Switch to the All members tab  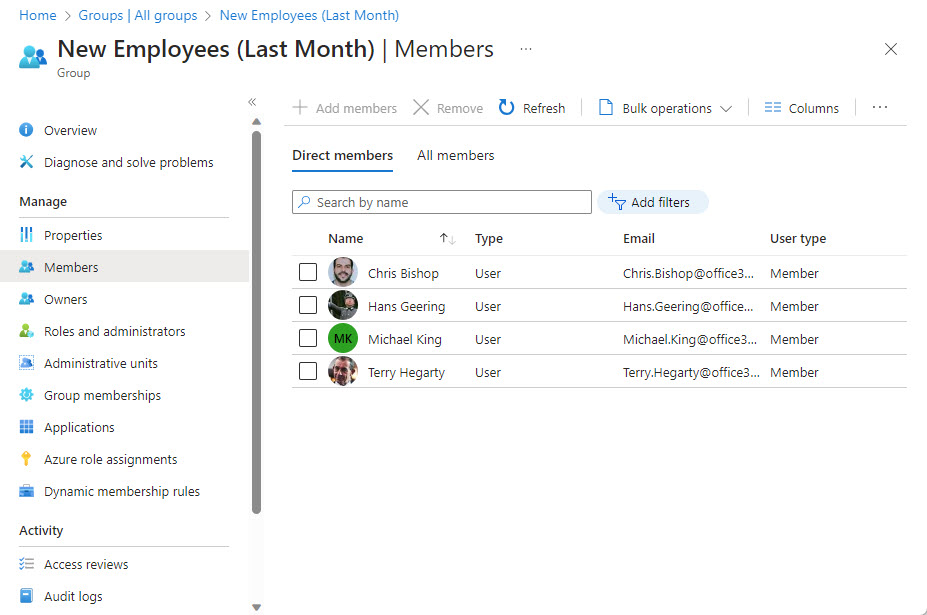point(455,155)
